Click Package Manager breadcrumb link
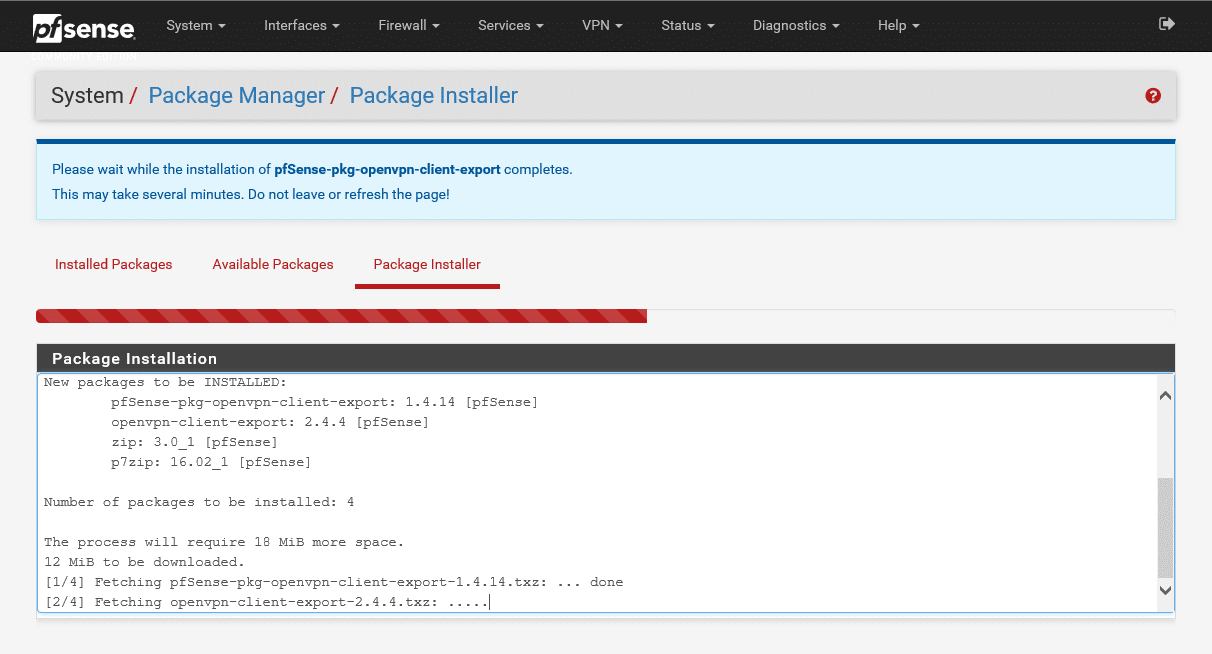 click(x=237, y=96)
